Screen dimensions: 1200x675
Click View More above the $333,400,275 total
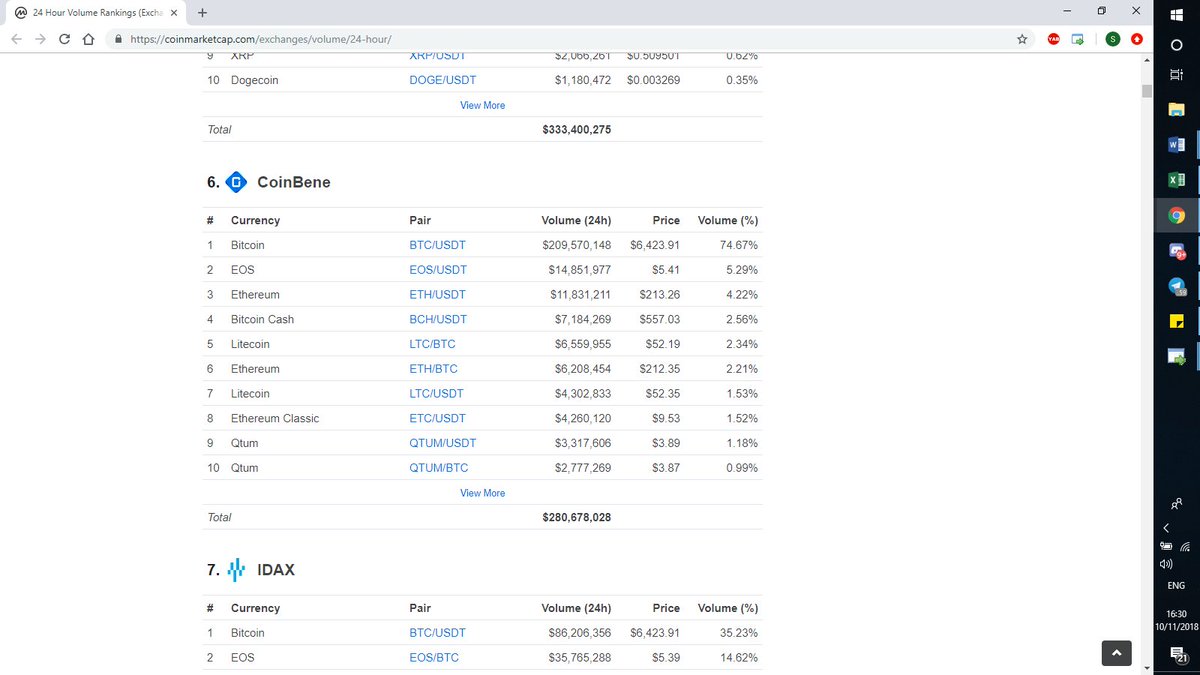[x=483, y=105]
